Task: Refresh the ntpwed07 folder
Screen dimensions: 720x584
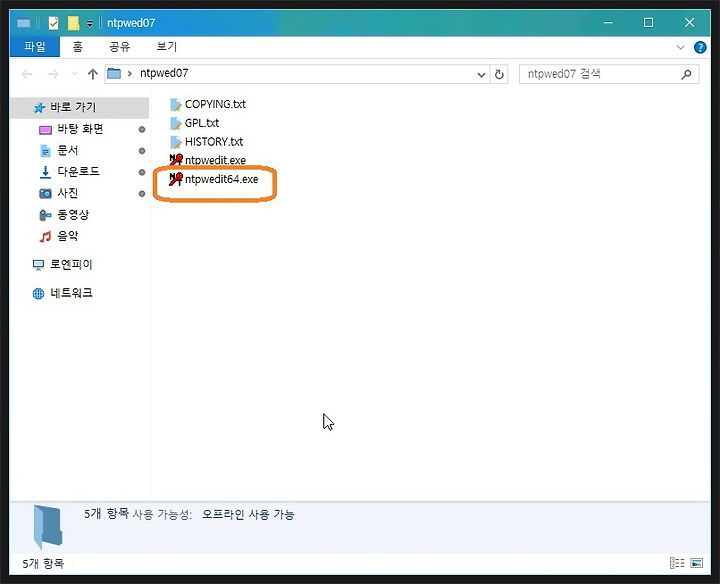Action: click(x=499, y=74)
